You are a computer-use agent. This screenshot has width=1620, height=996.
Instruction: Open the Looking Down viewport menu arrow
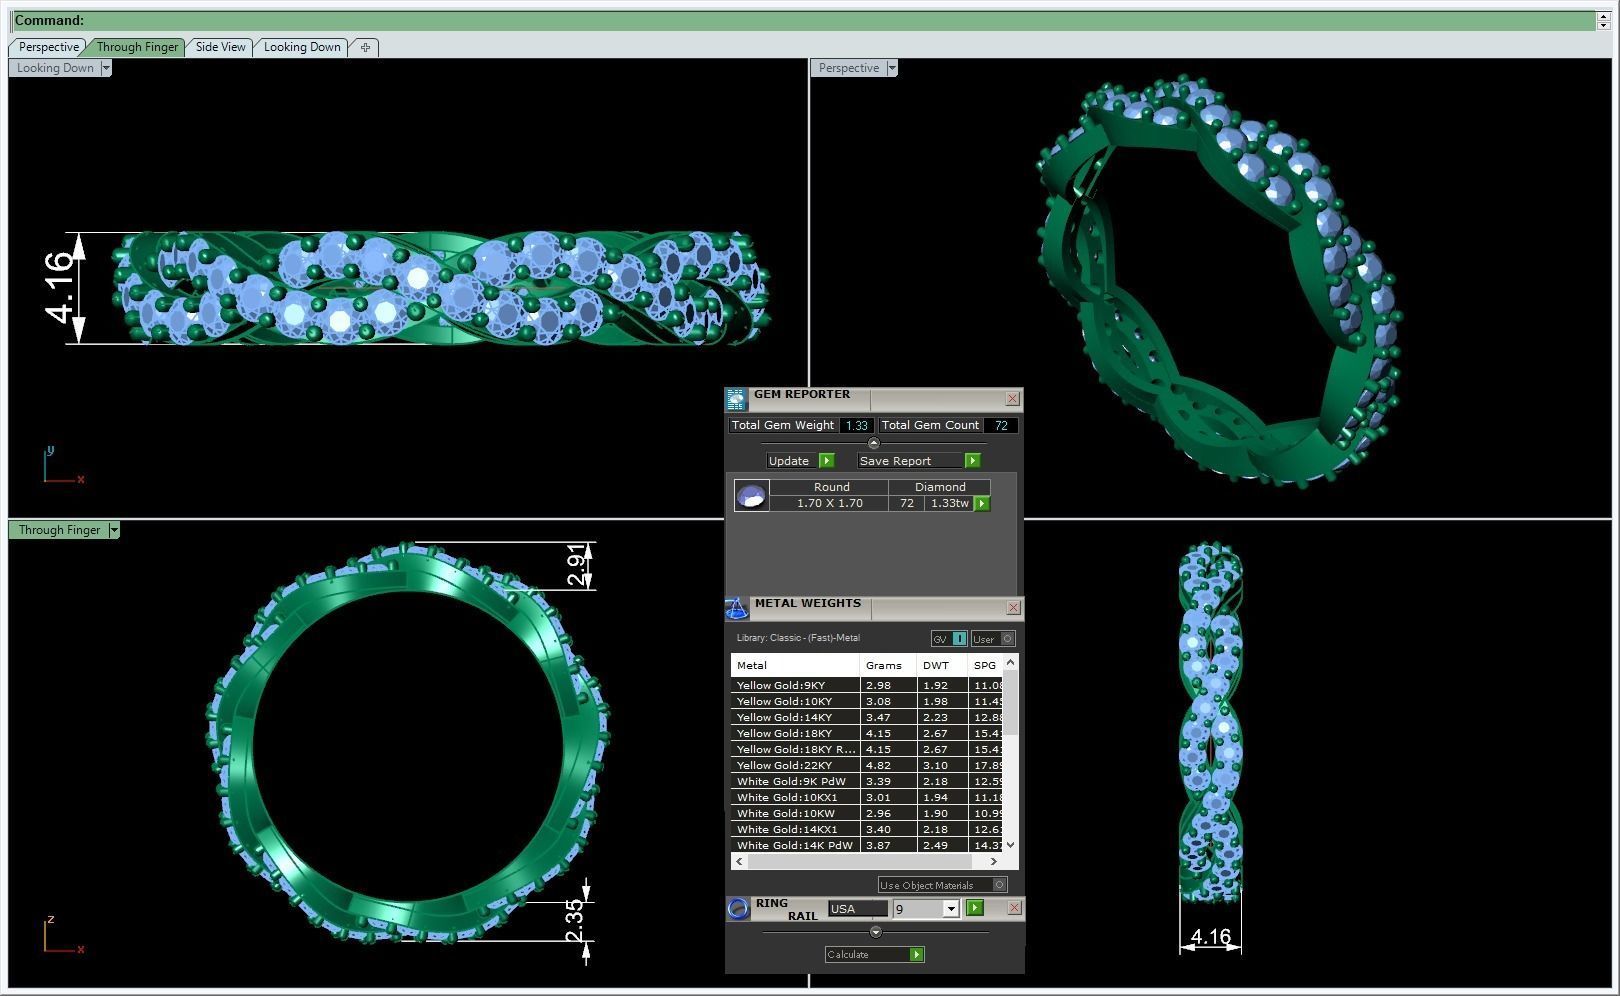[105, 68]
